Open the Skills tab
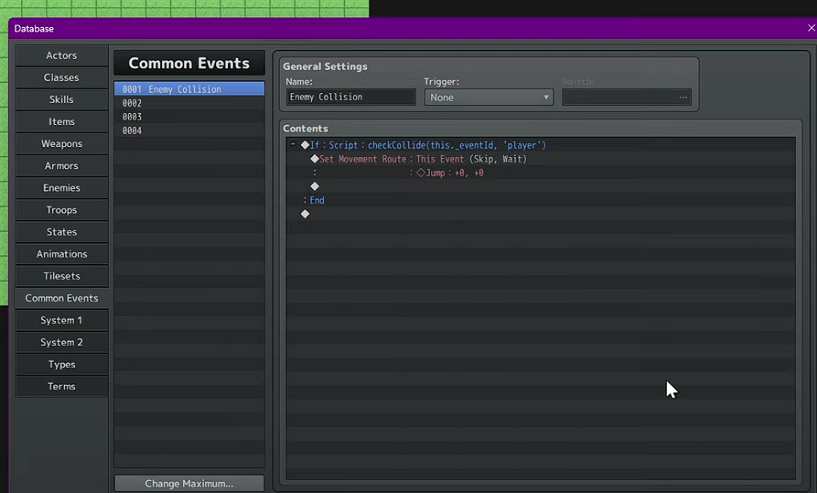Image resolution: width=817 pixels, height=493 pixels. [x=61, y=99]
